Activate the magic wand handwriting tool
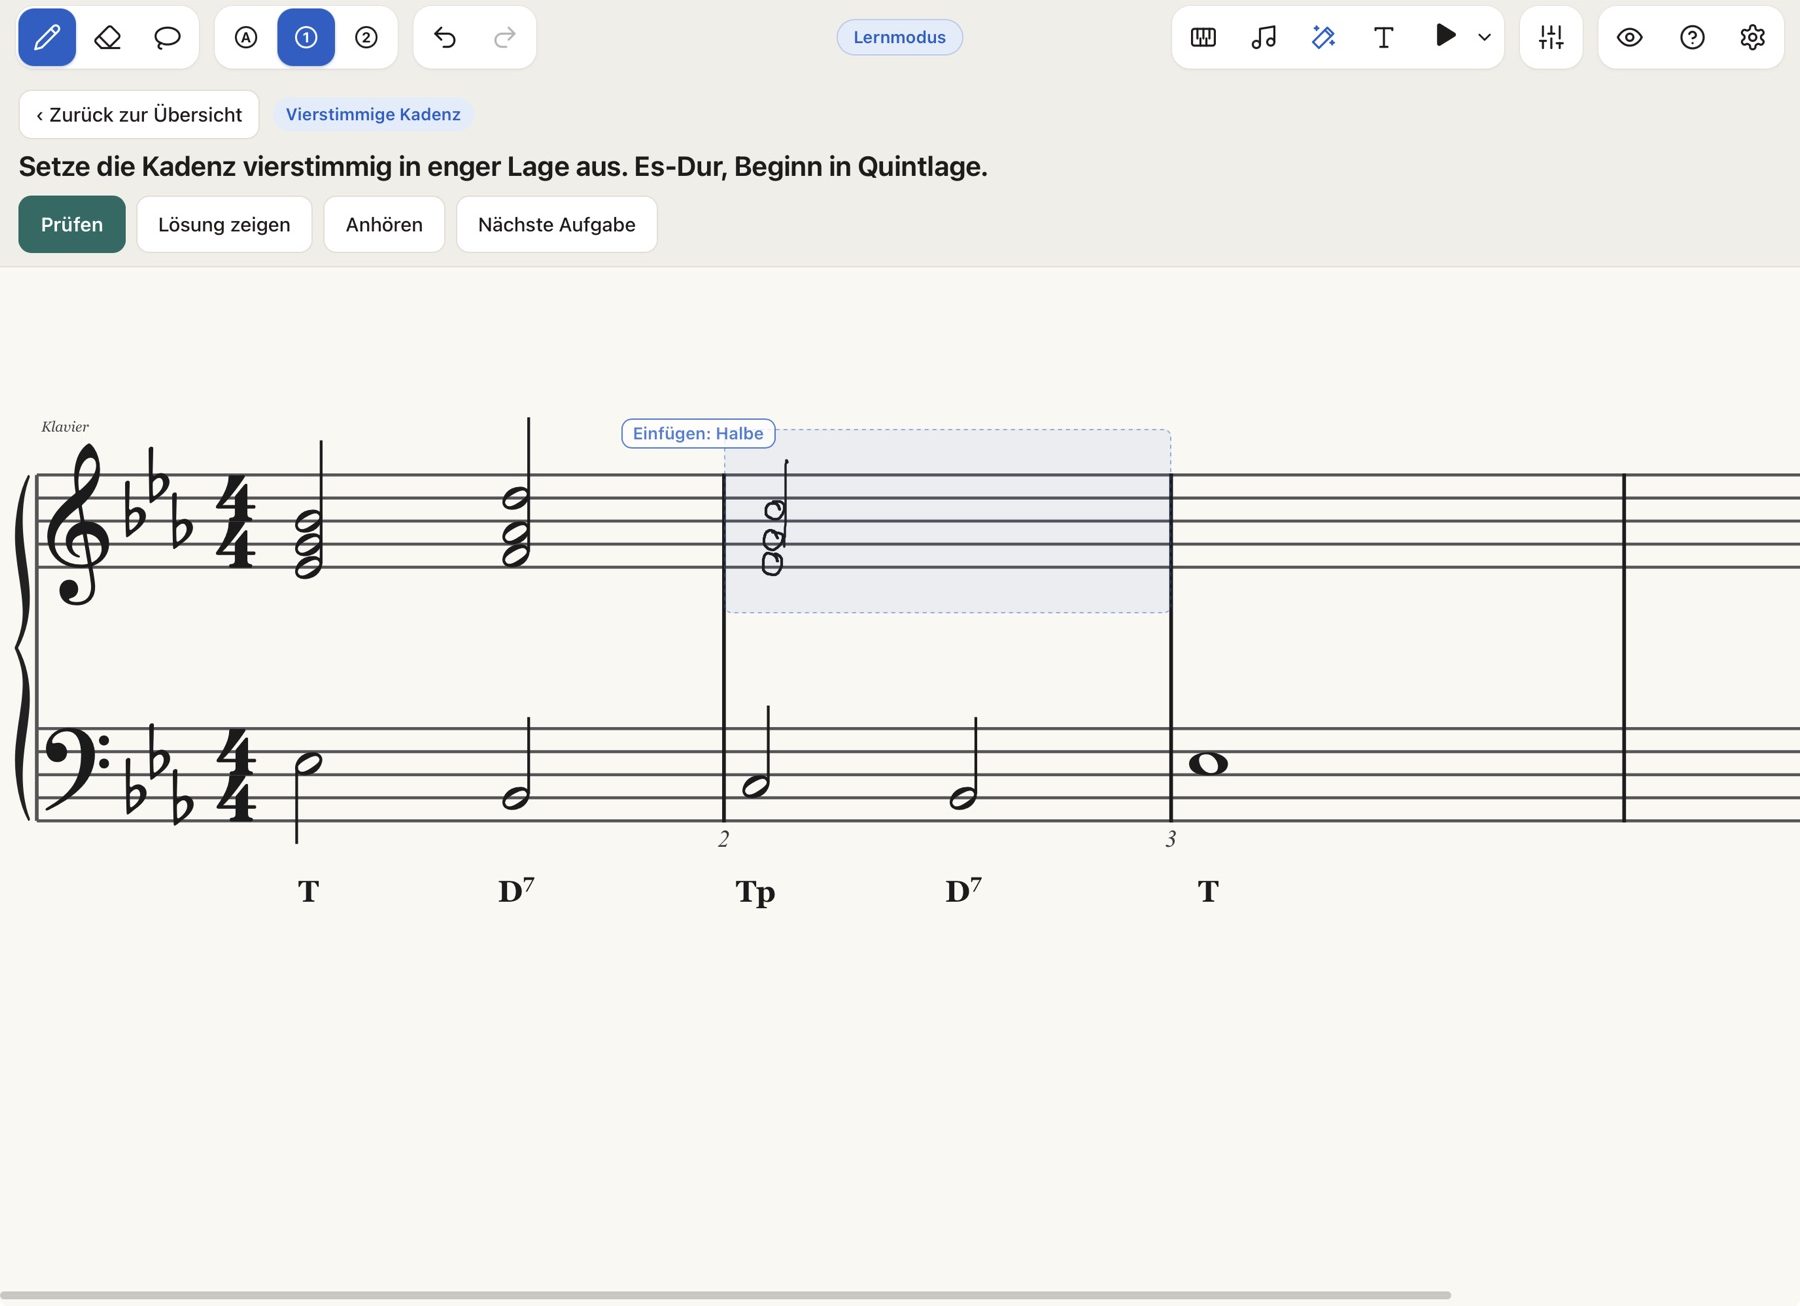Image resolution: width=1800 pixels, height=1306 pixels. pyautogui.click(x=1323, y=38)
